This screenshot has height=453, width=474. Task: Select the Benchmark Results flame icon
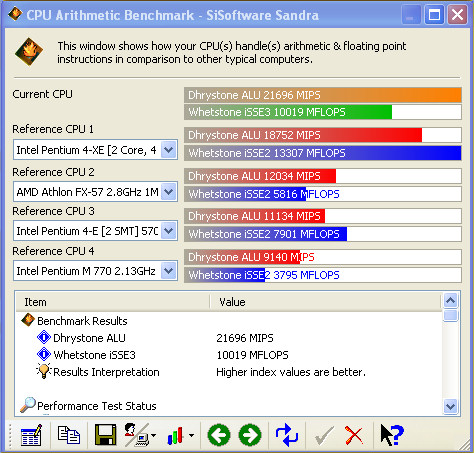tap(28, 320)
